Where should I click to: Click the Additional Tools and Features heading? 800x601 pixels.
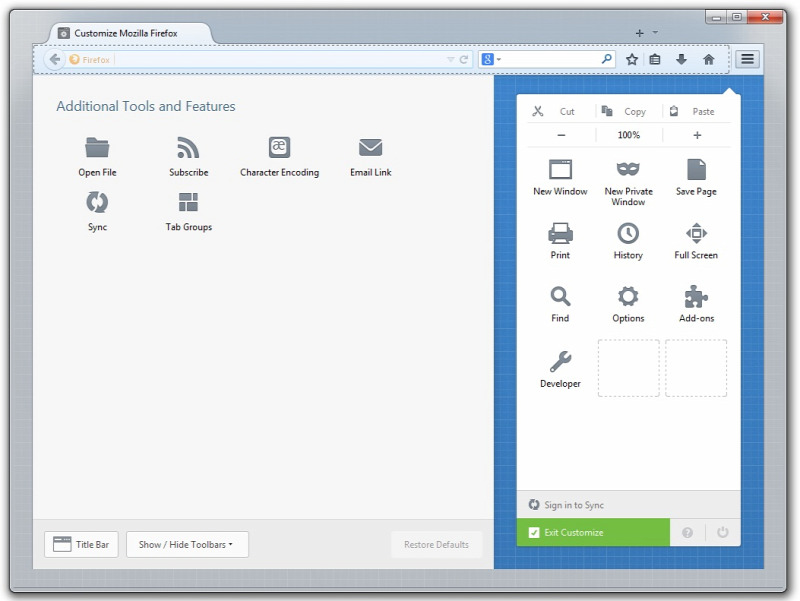146,106
